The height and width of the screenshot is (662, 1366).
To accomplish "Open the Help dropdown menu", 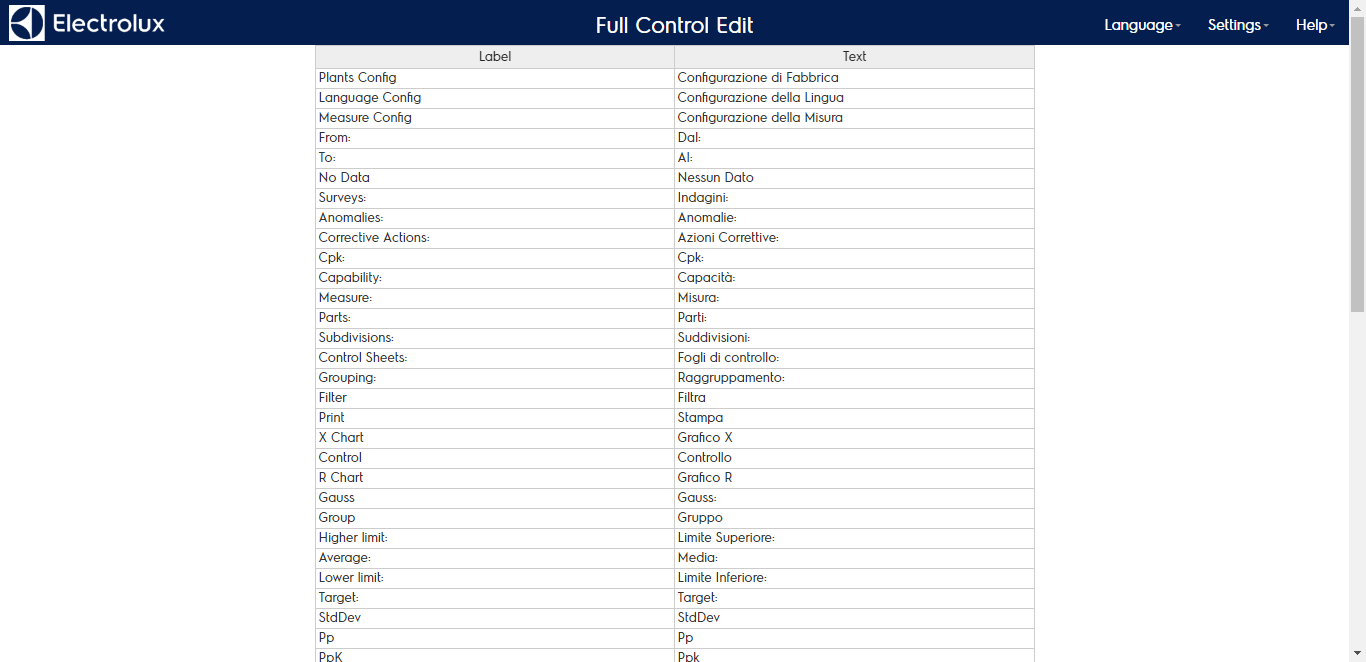I will point(1315,25).
